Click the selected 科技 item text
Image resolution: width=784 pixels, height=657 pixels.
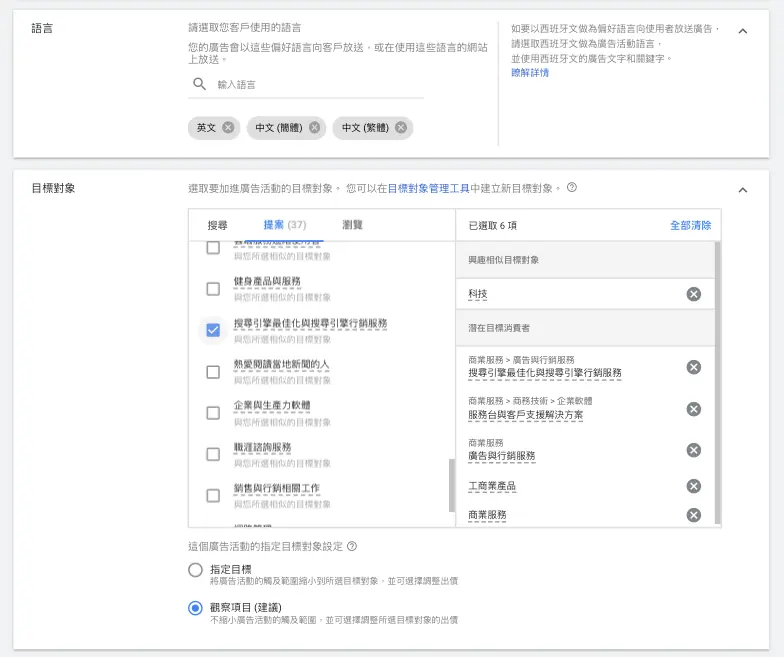[x=478, y=294]
